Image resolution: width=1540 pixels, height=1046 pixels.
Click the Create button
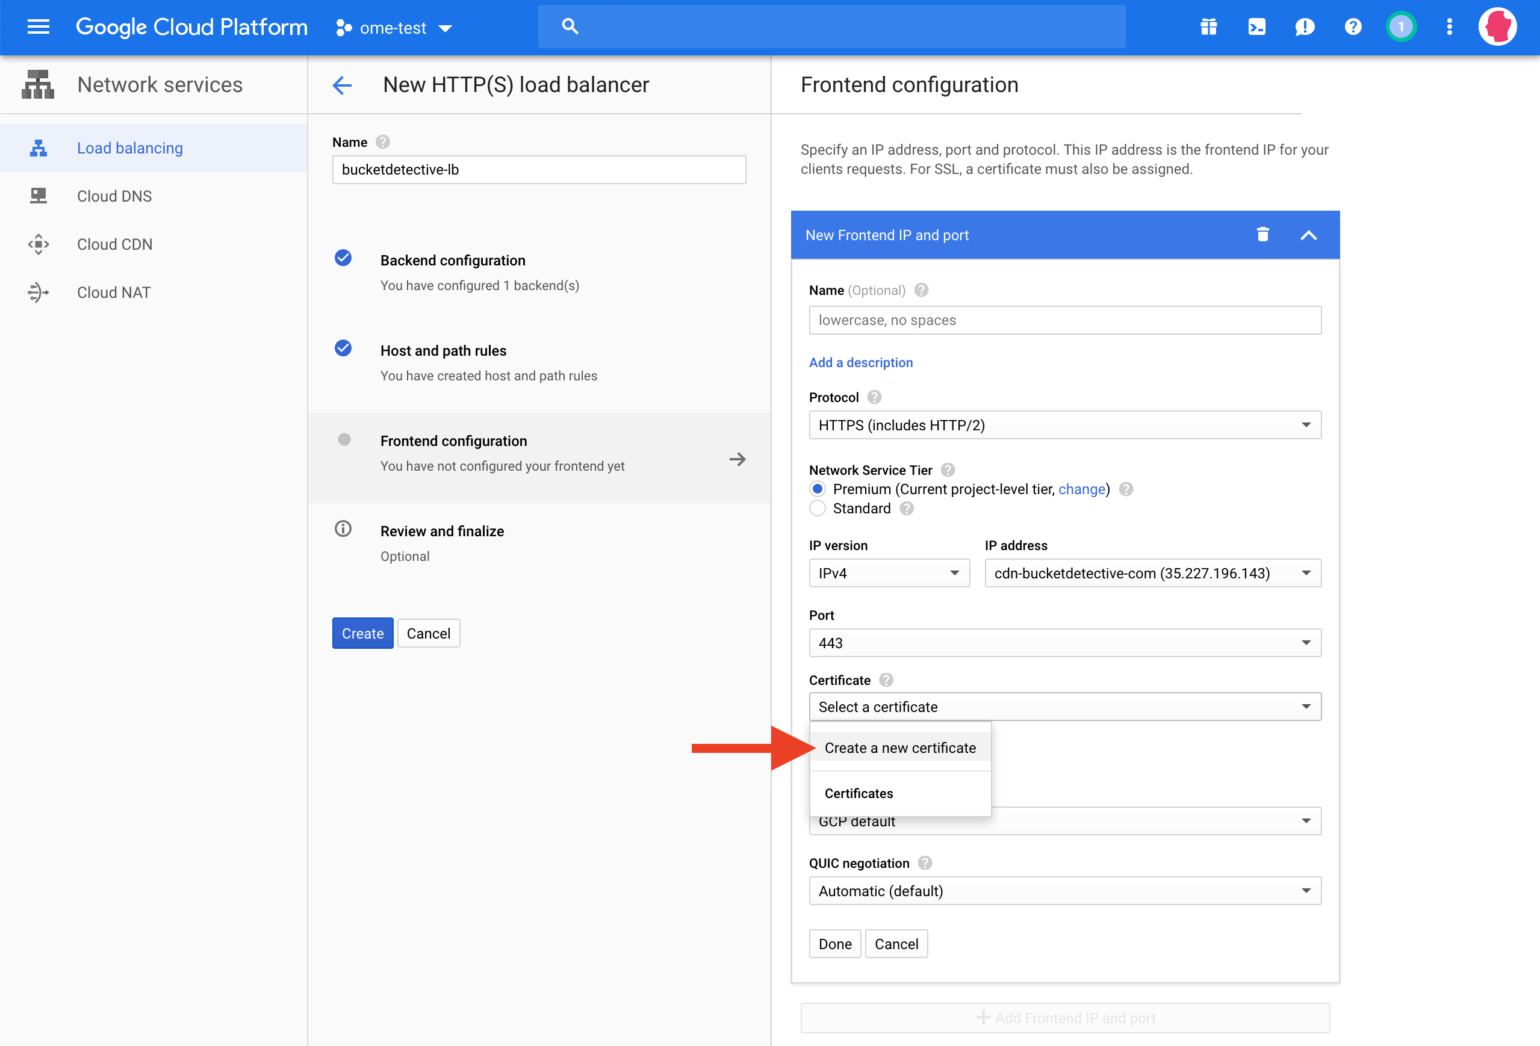pos(363,633)
